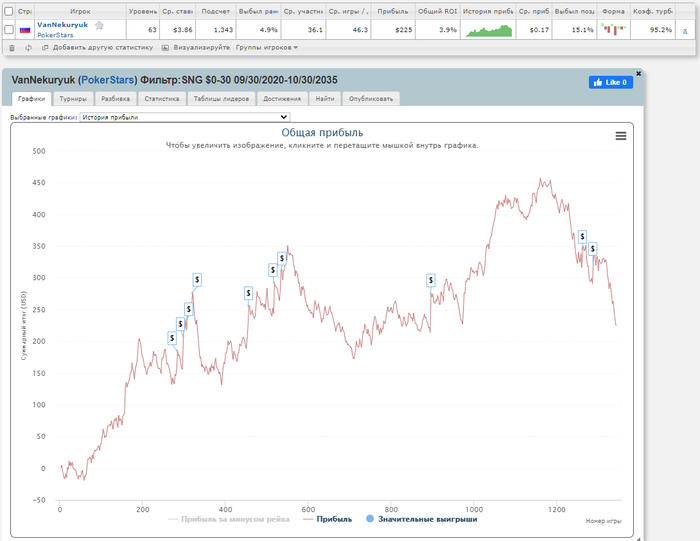Open the Достижения tab
Screen dimensions: 700x541
coord(282,99)
